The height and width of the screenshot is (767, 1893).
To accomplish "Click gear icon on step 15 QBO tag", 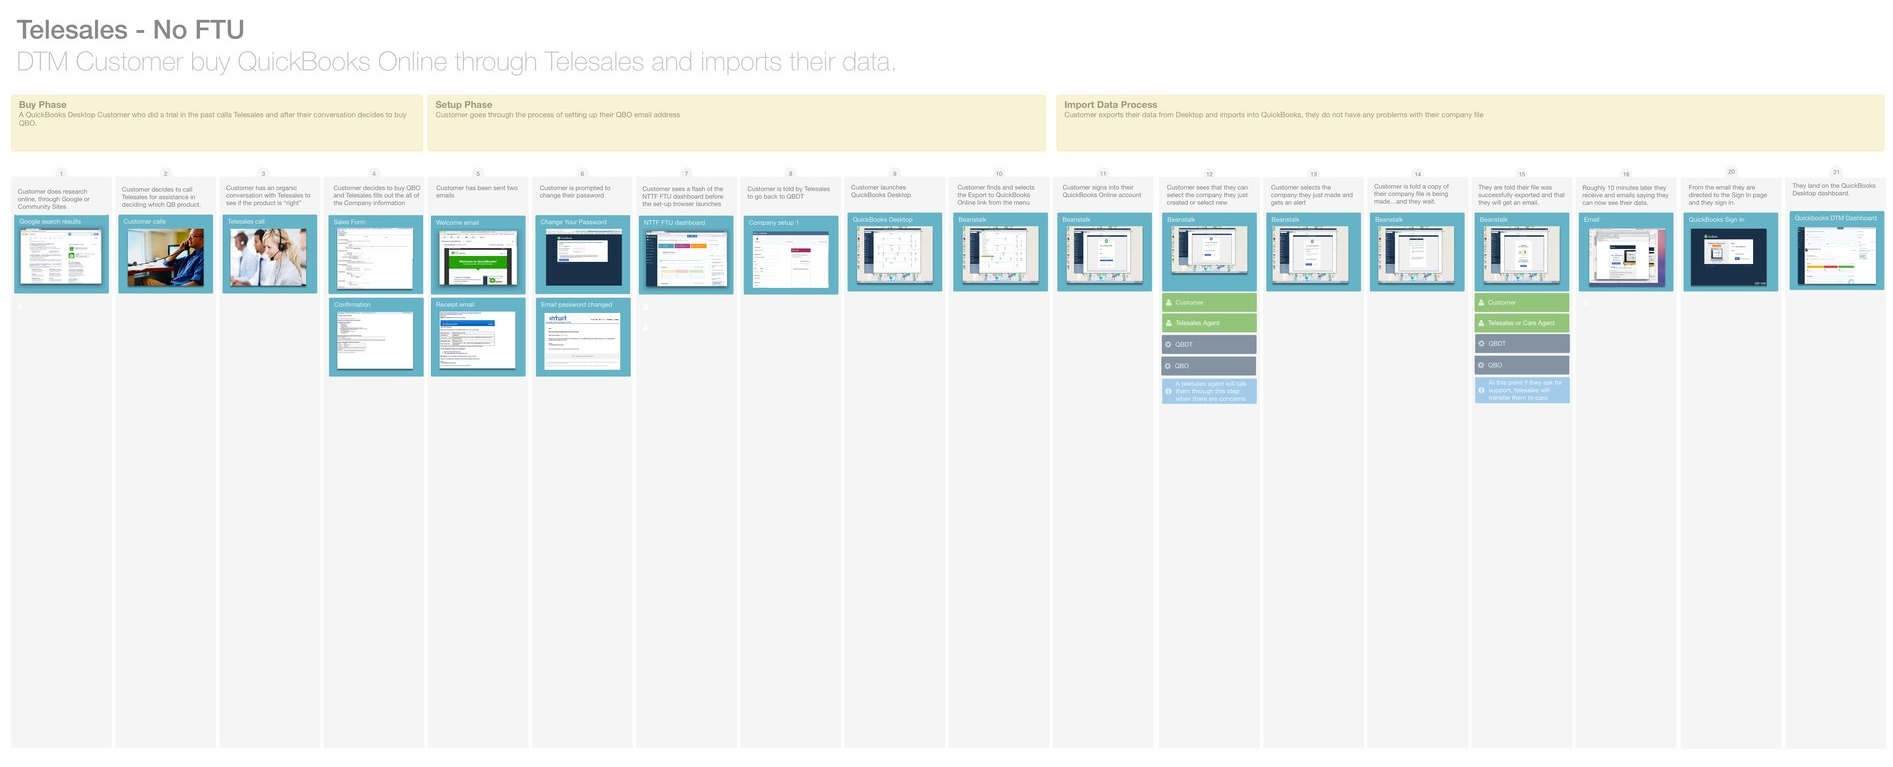I will (1481, 365).
